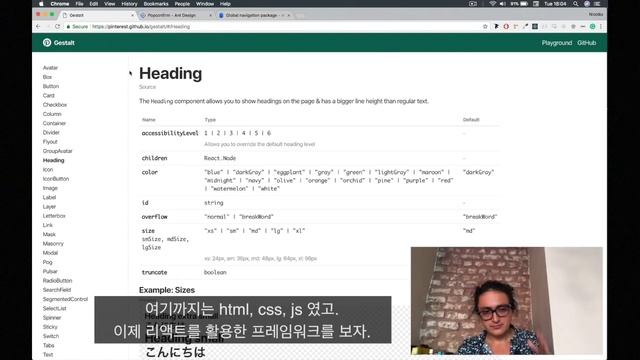Click the Wi-Fi status icon
Screen dimensions: 640x360
point(493,4)
